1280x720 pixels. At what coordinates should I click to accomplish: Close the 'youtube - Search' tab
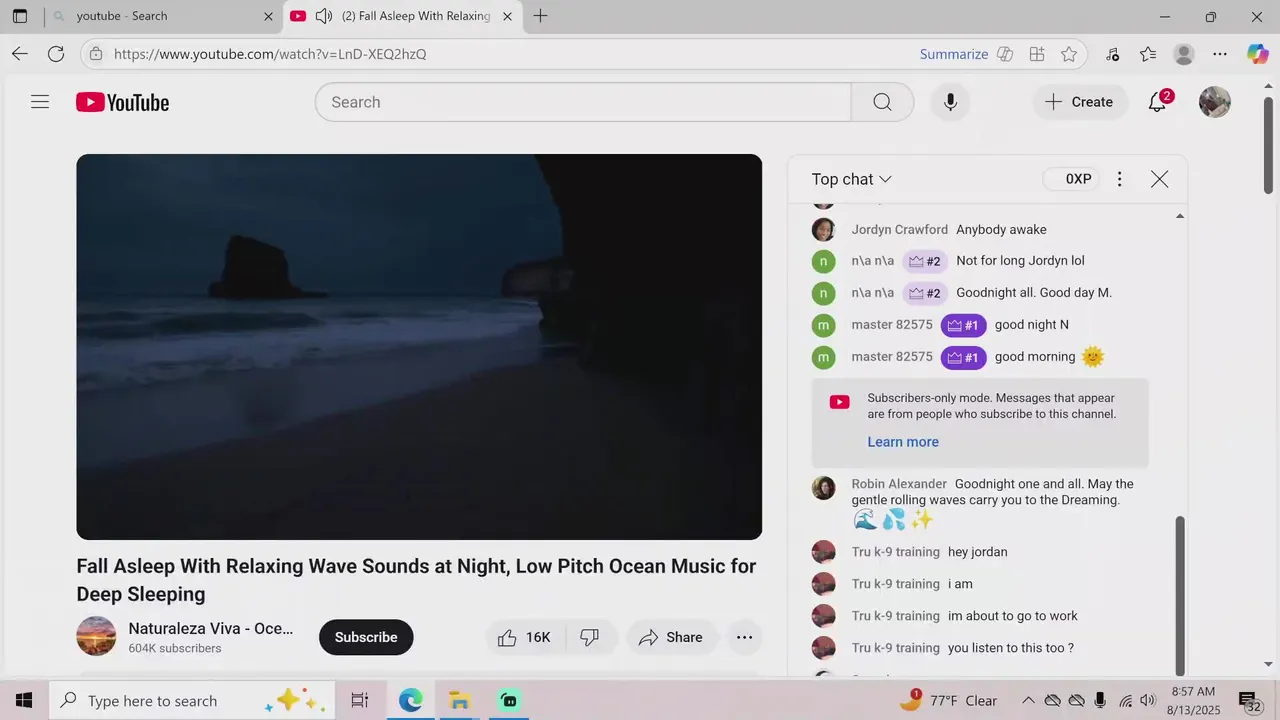click(268, 16)
